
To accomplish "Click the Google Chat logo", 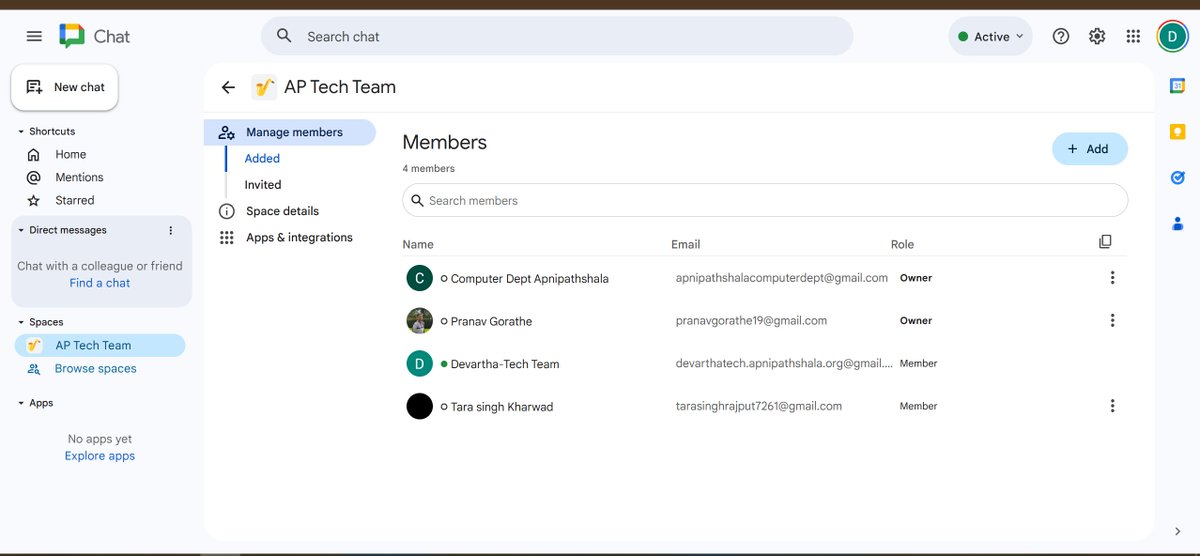I will point(72,36).
